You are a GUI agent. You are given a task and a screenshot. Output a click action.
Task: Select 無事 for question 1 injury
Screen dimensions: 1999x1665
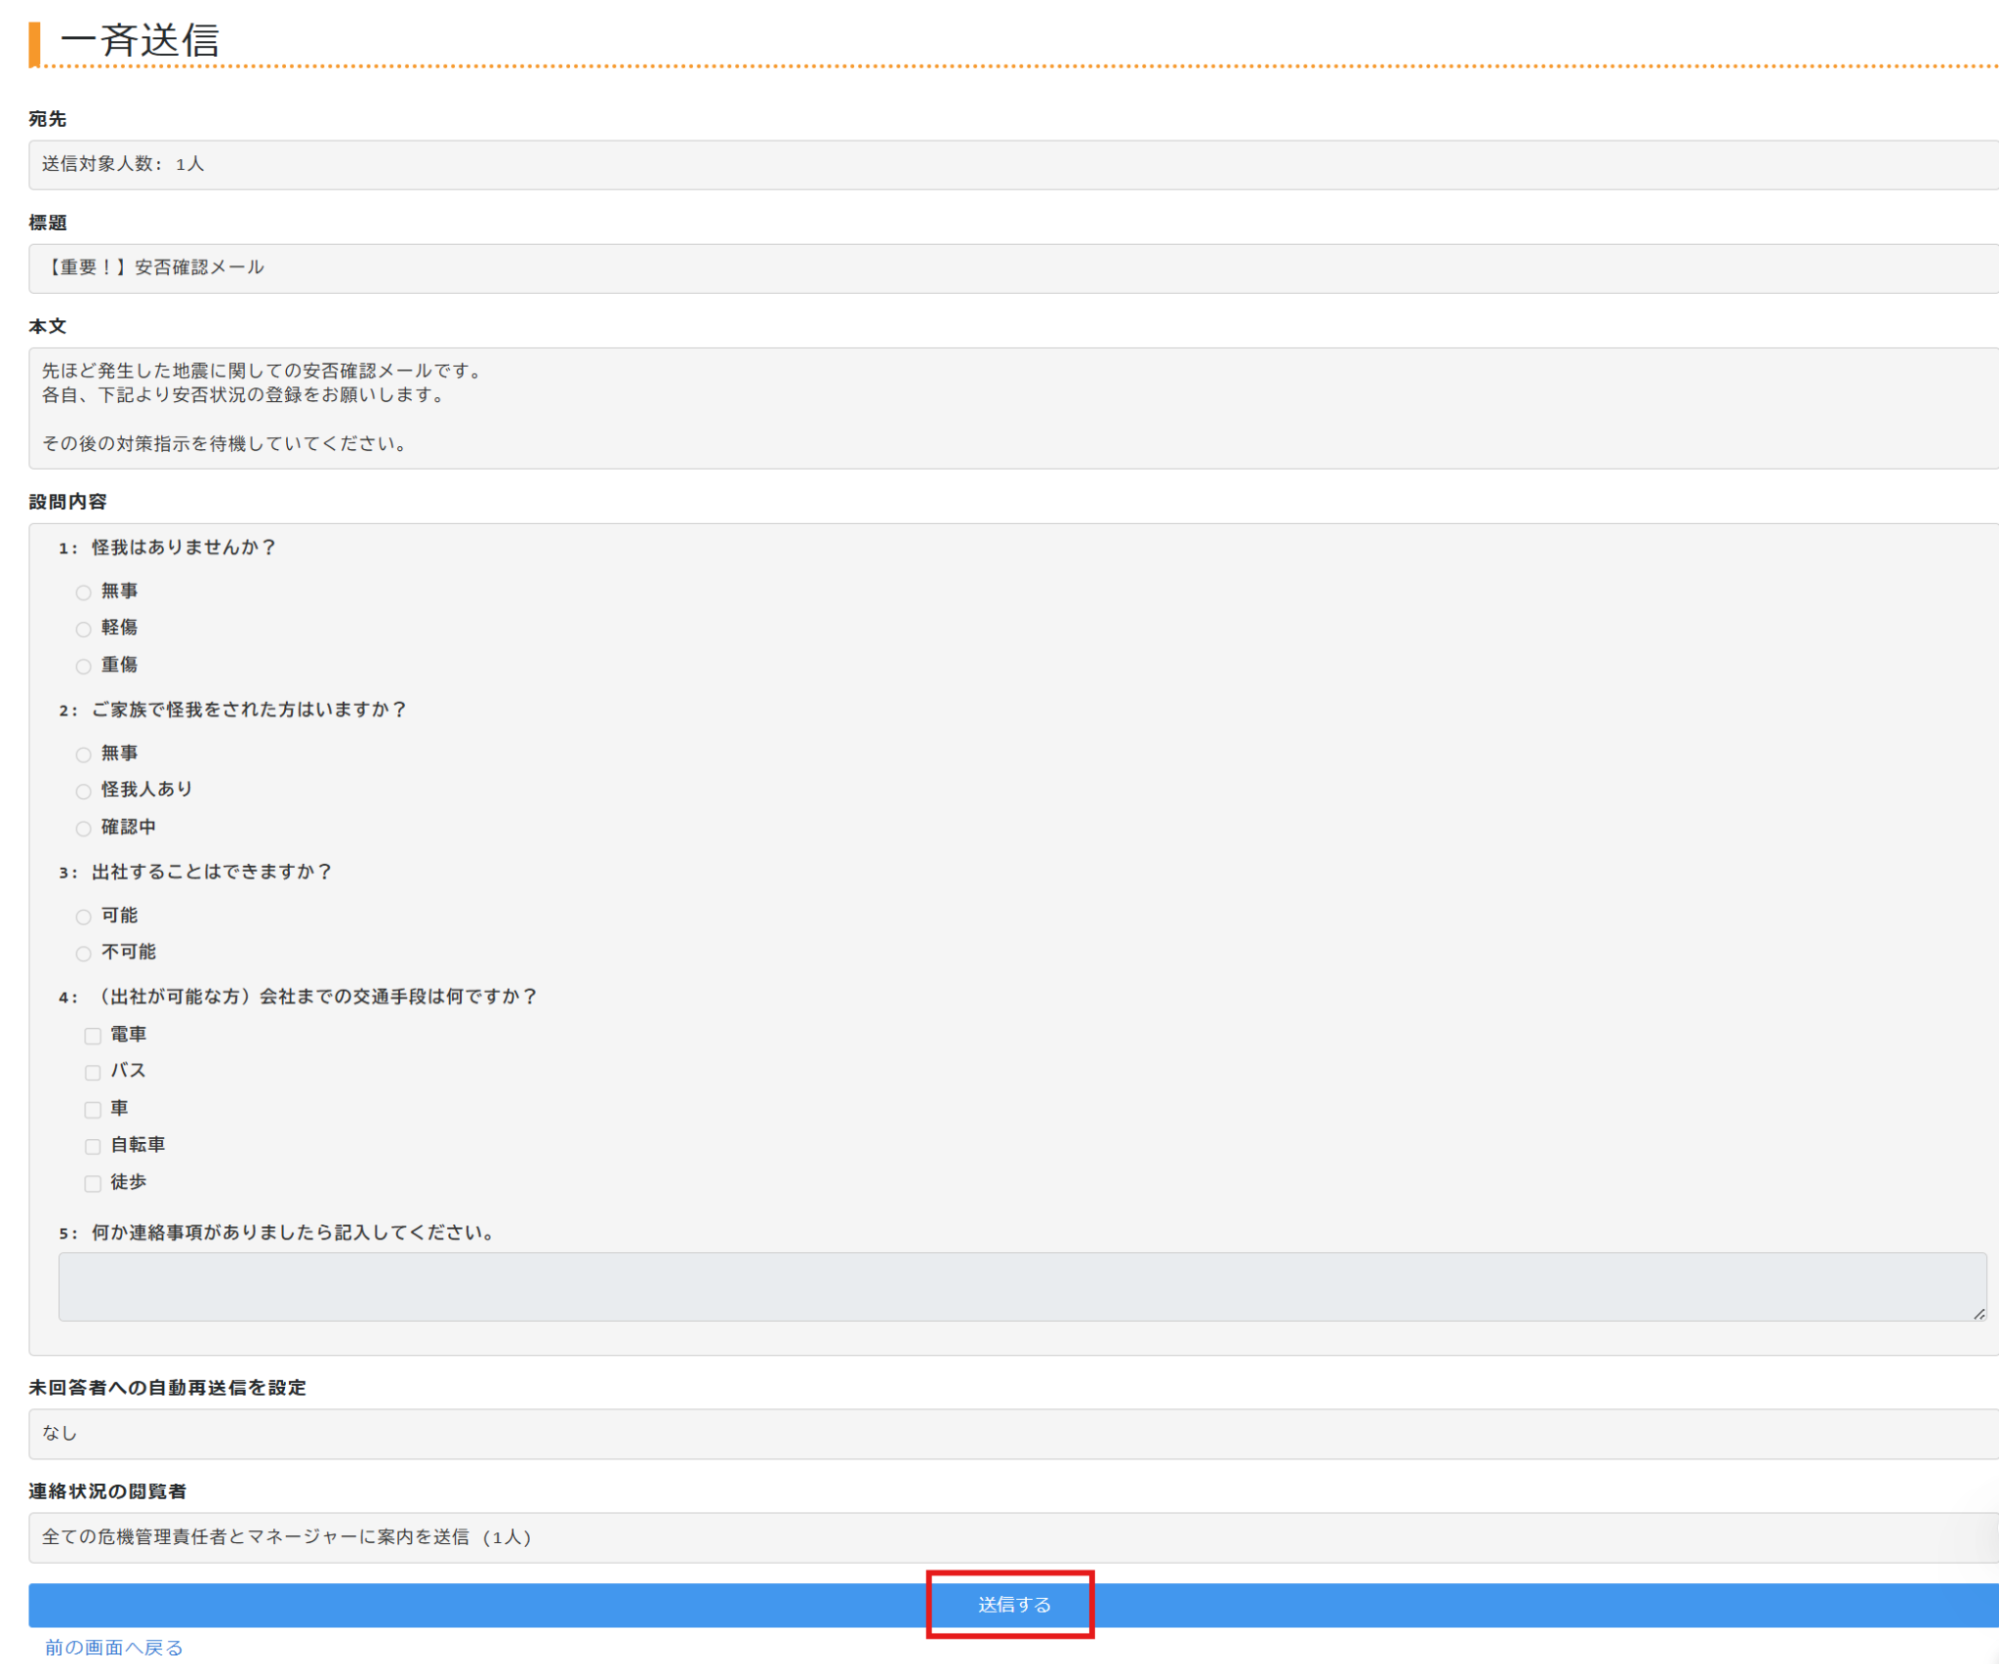point(84,593)
